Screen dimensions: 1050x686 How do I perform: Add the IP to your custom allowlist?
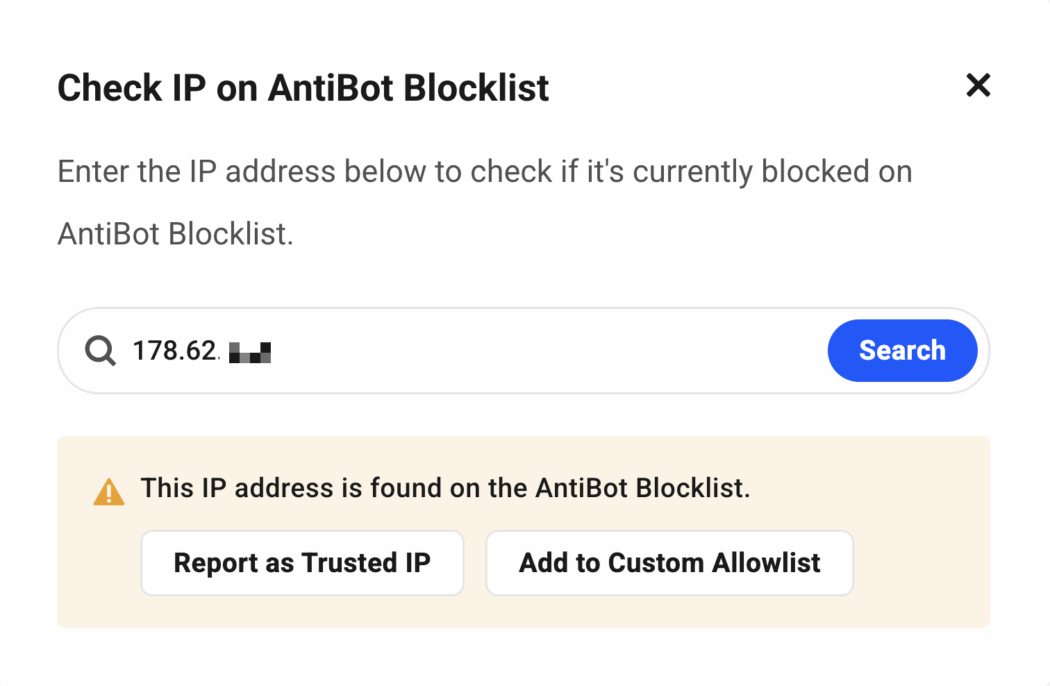click(669, 562)
